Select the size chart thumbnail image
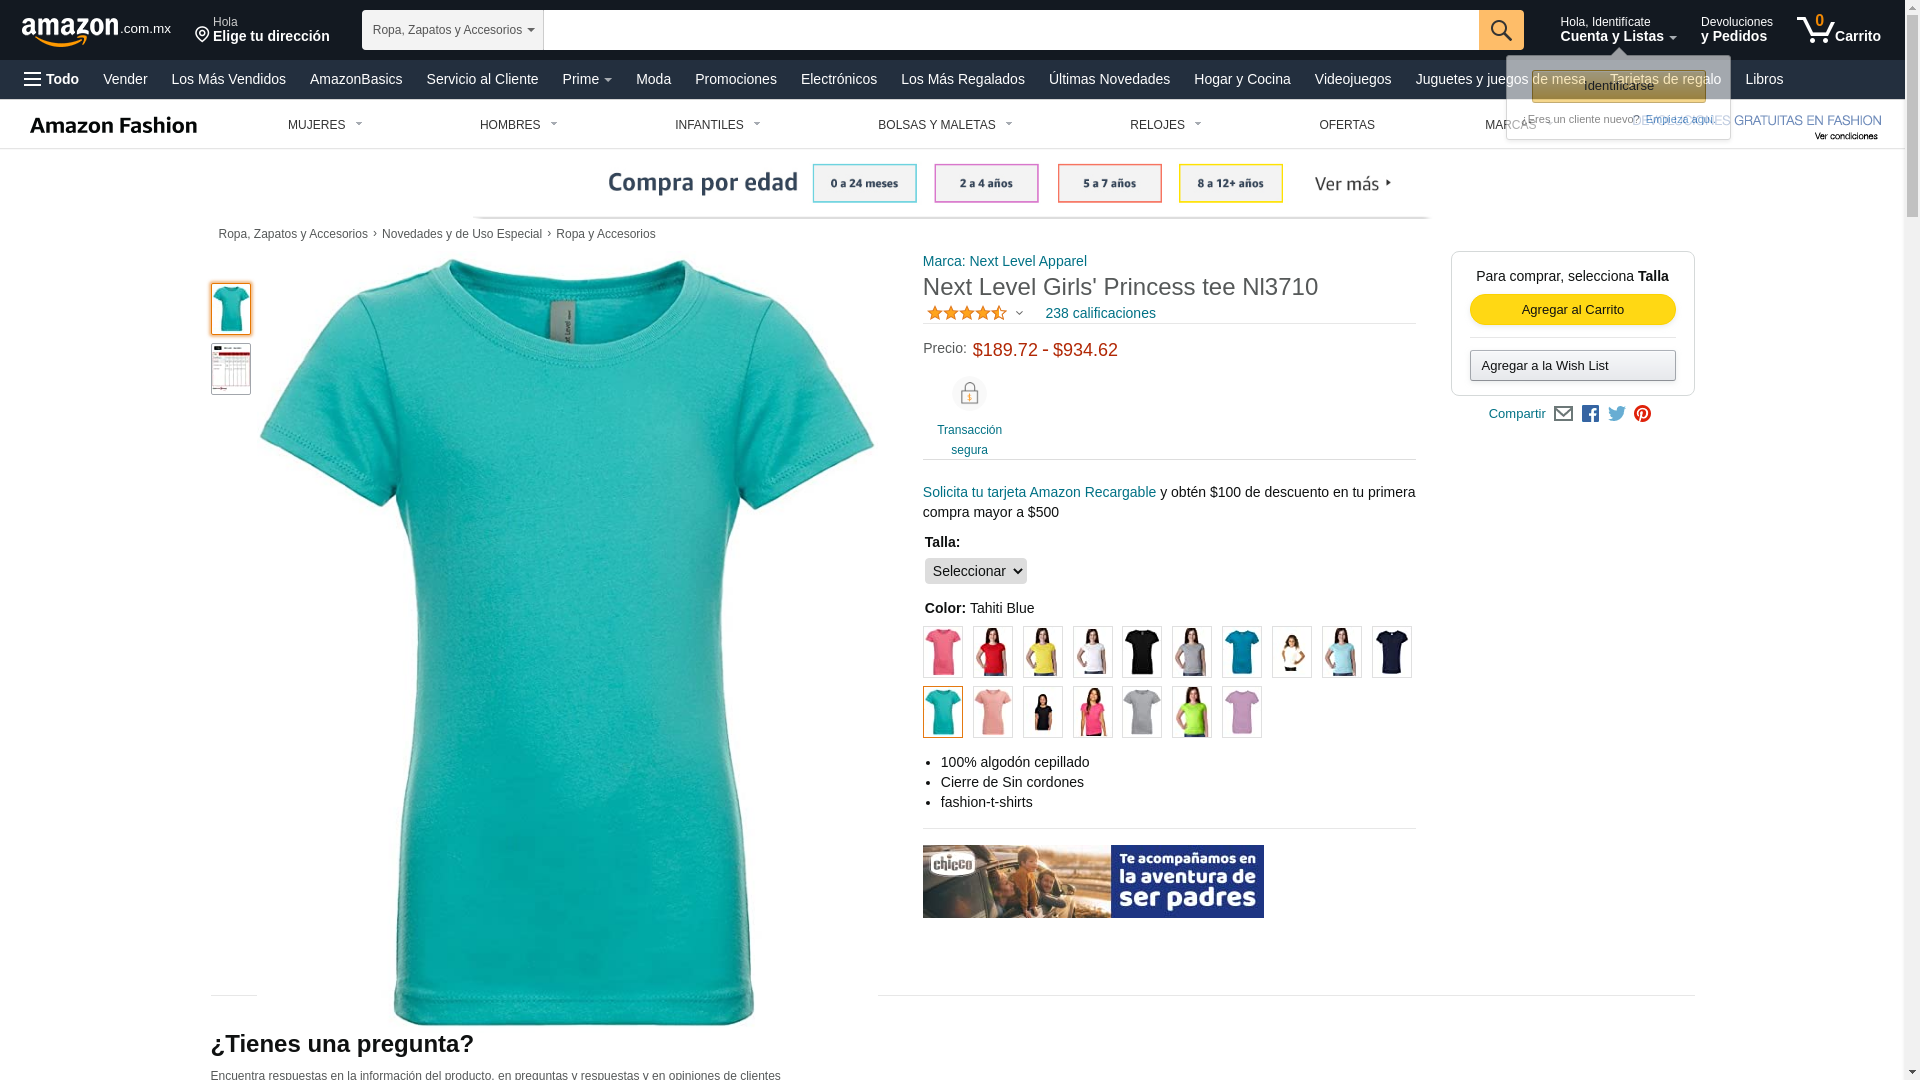 coord(231,369)
